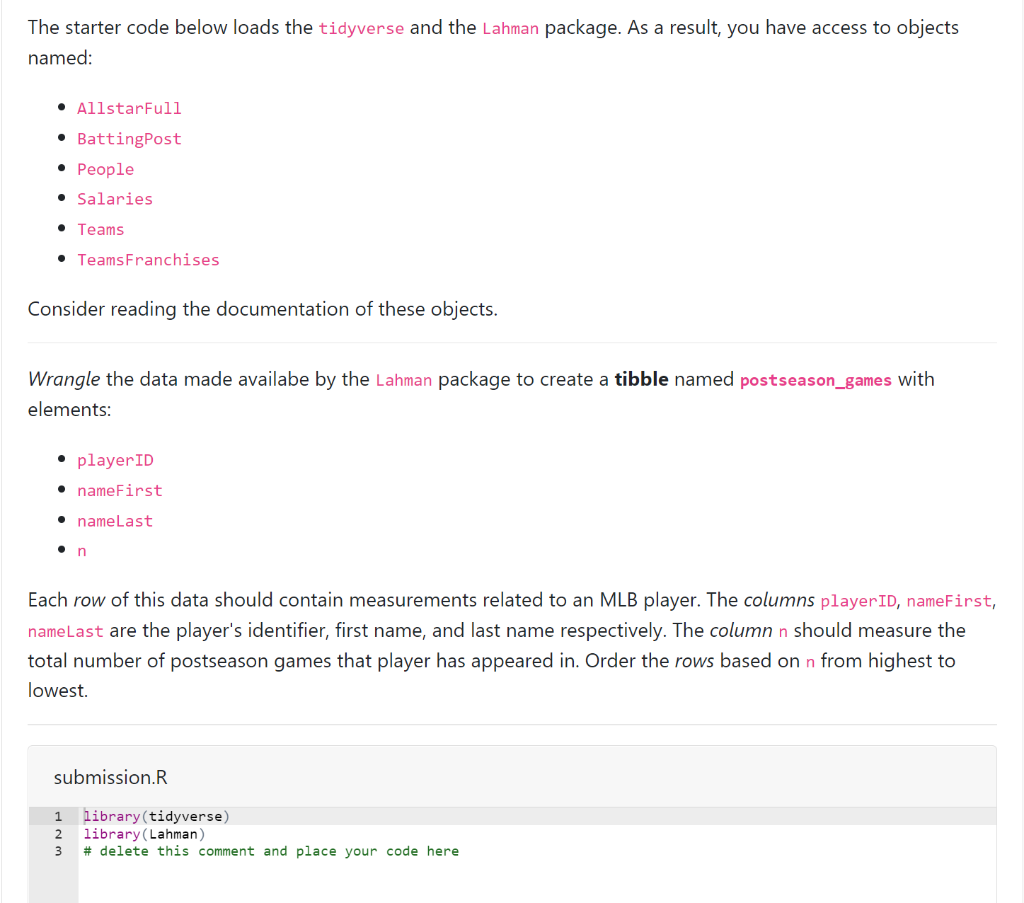The height and width of the screenshot is (903, 1024).
Task: Click line number 2 in the editor
Action: click(x=58, y=834)
